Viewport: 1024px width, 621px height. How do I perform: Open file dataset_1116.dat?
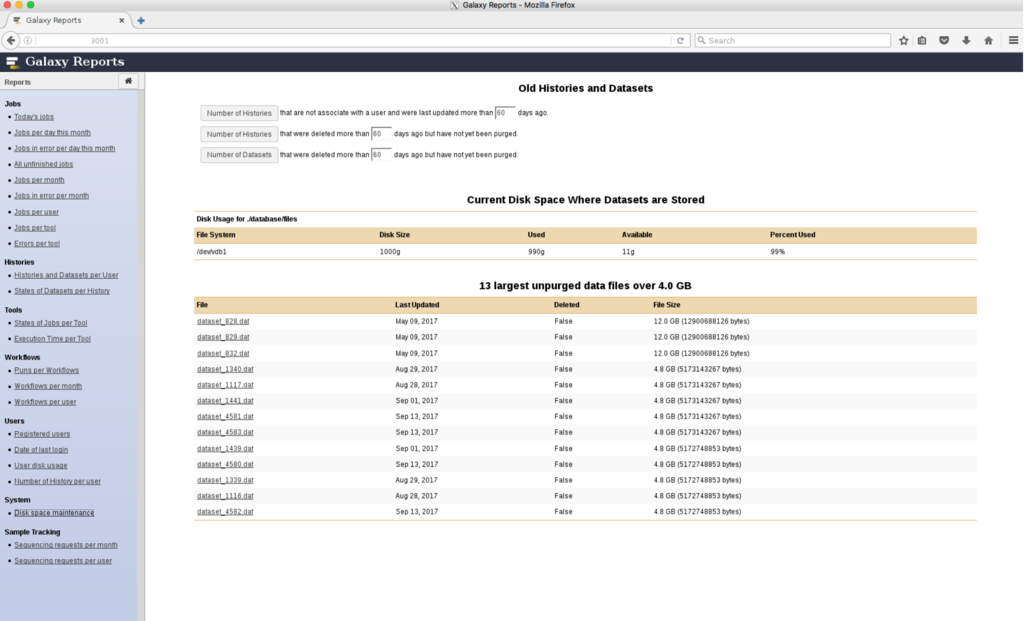click(225, 496)
